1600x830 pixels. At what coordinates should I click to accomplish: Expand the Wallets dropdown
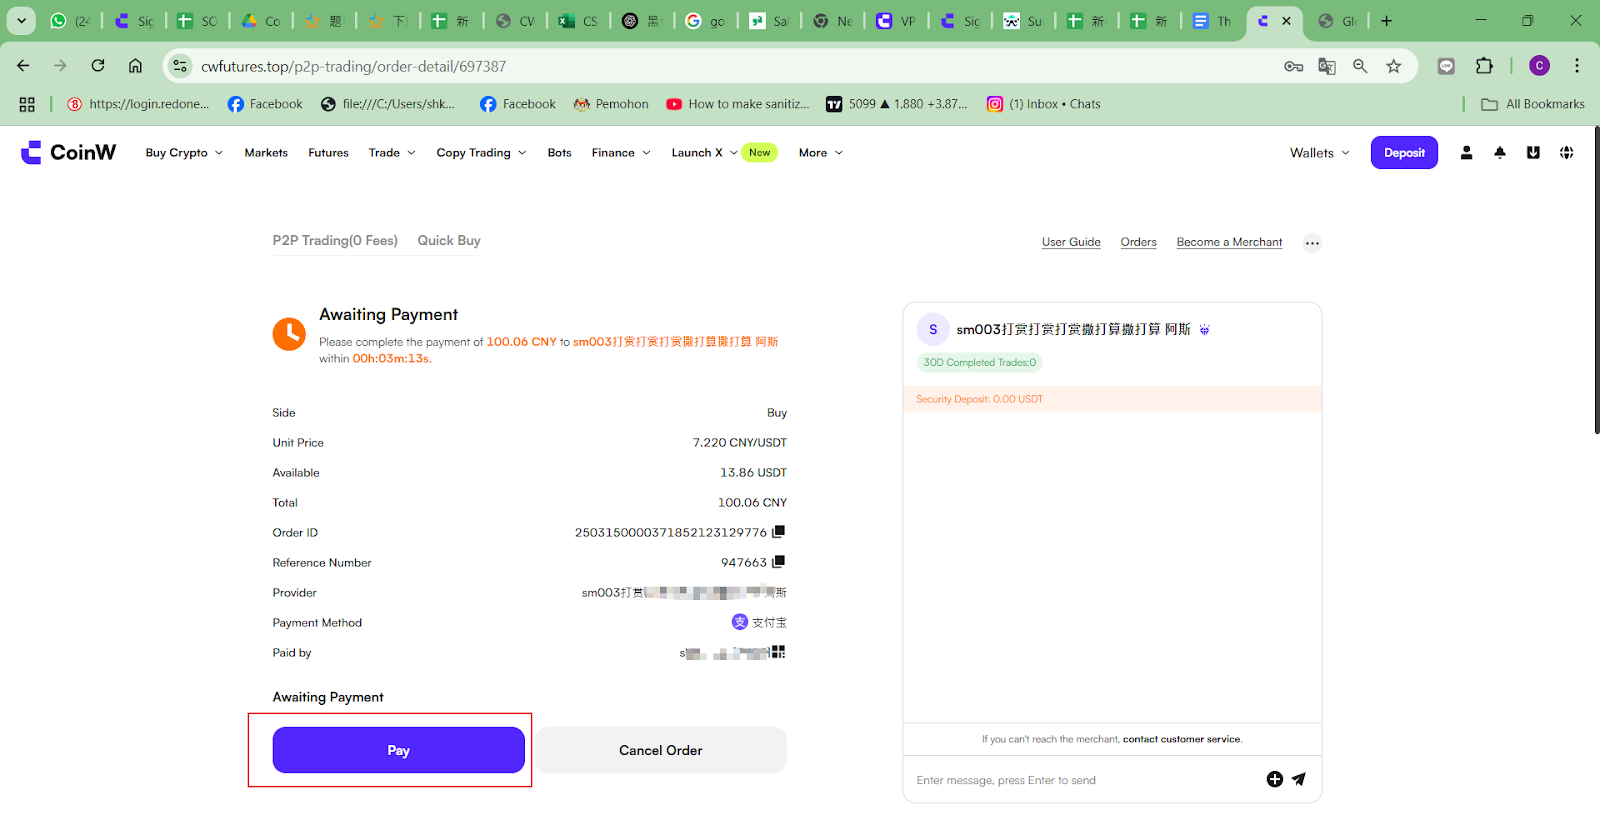(x=1320, y=153)
